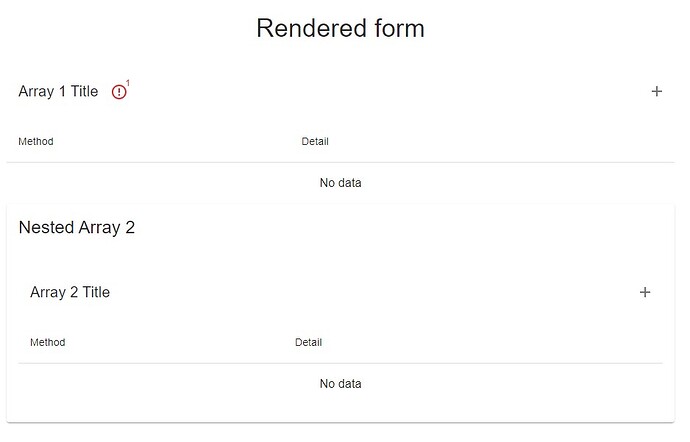Click the divider line below Array 1 header
690x442 pixels.
point(341,162)
